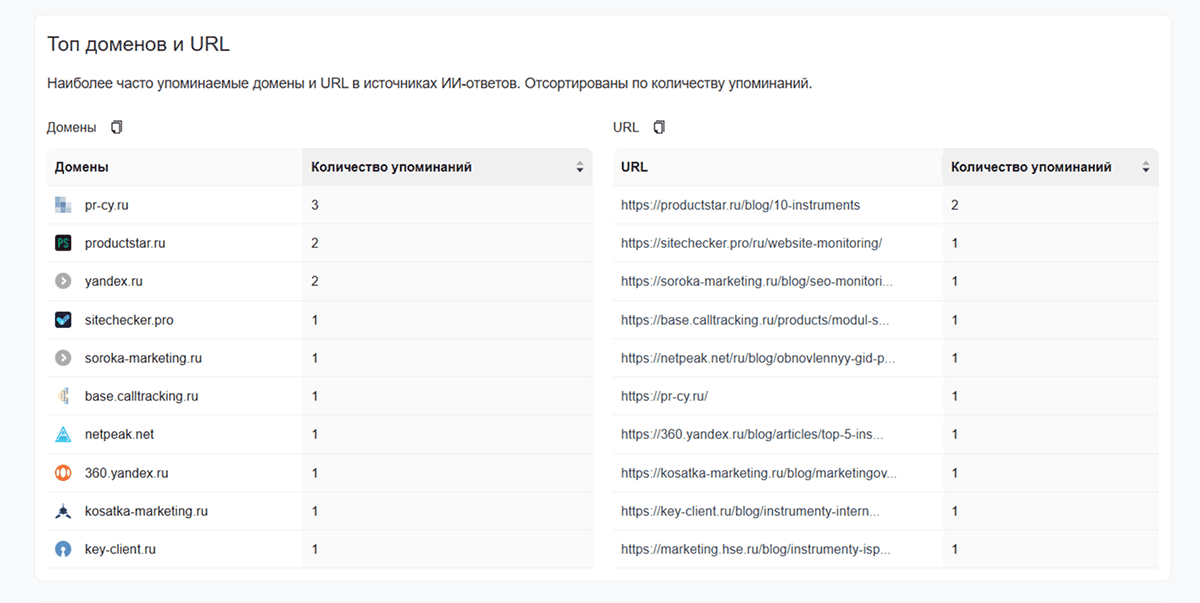Click the sitechecker.pro checkmark favicon
The width and height of the screenshot is (1200, 603).
pyautogui.click(x=63, y=320)
